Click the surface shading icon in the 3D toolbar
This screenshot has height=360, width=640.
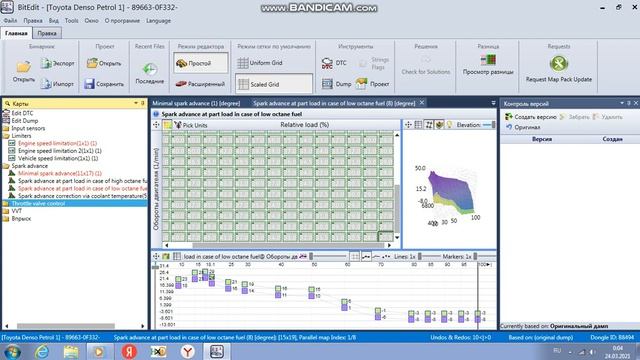click(x=439, y=125)
